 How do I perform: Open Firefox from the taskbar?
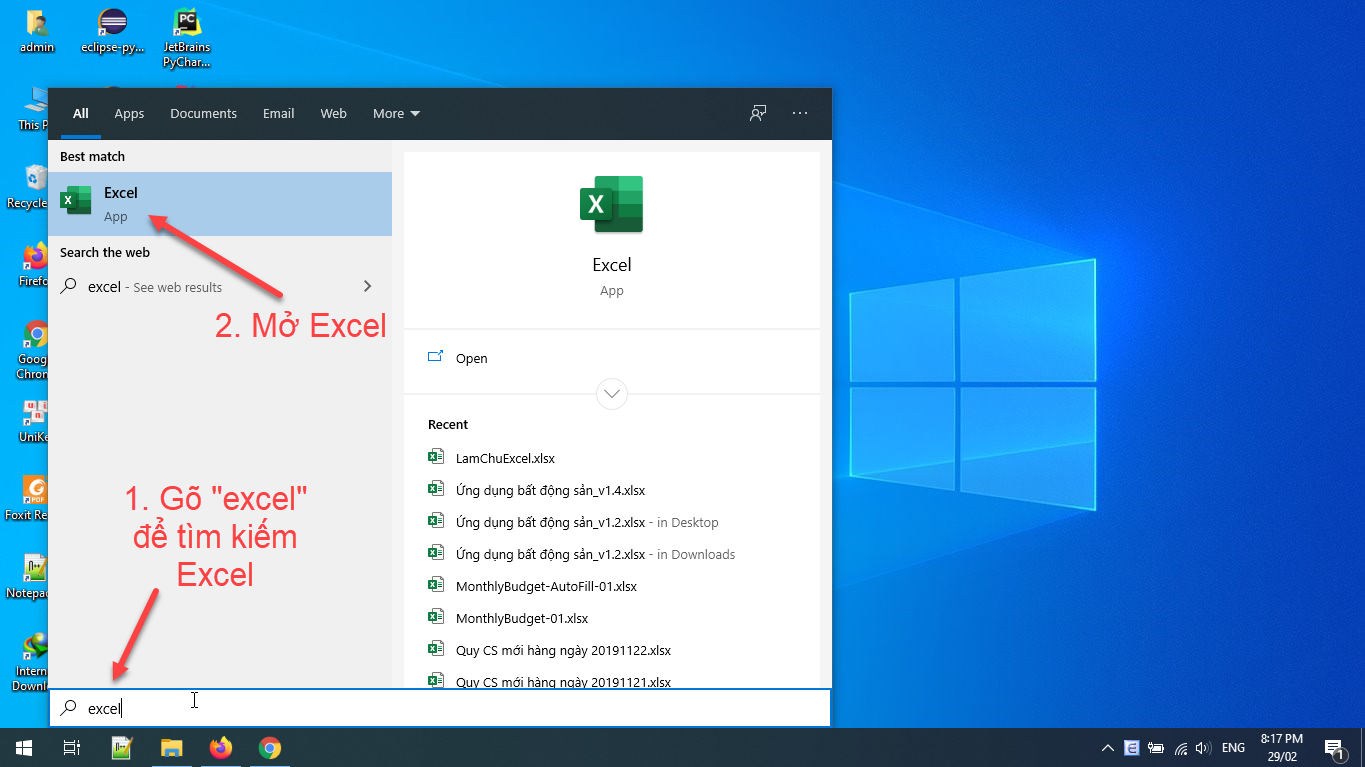220,747
